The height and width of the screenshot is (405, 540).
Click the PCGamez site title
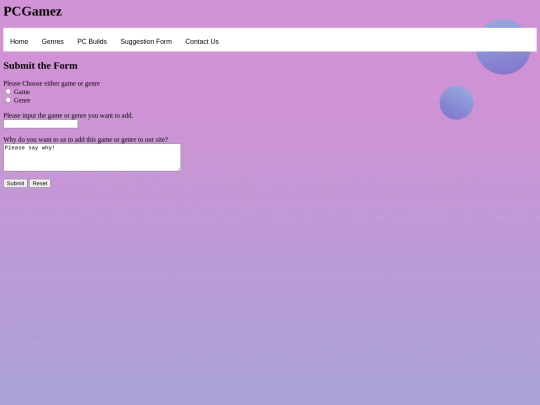33,11
